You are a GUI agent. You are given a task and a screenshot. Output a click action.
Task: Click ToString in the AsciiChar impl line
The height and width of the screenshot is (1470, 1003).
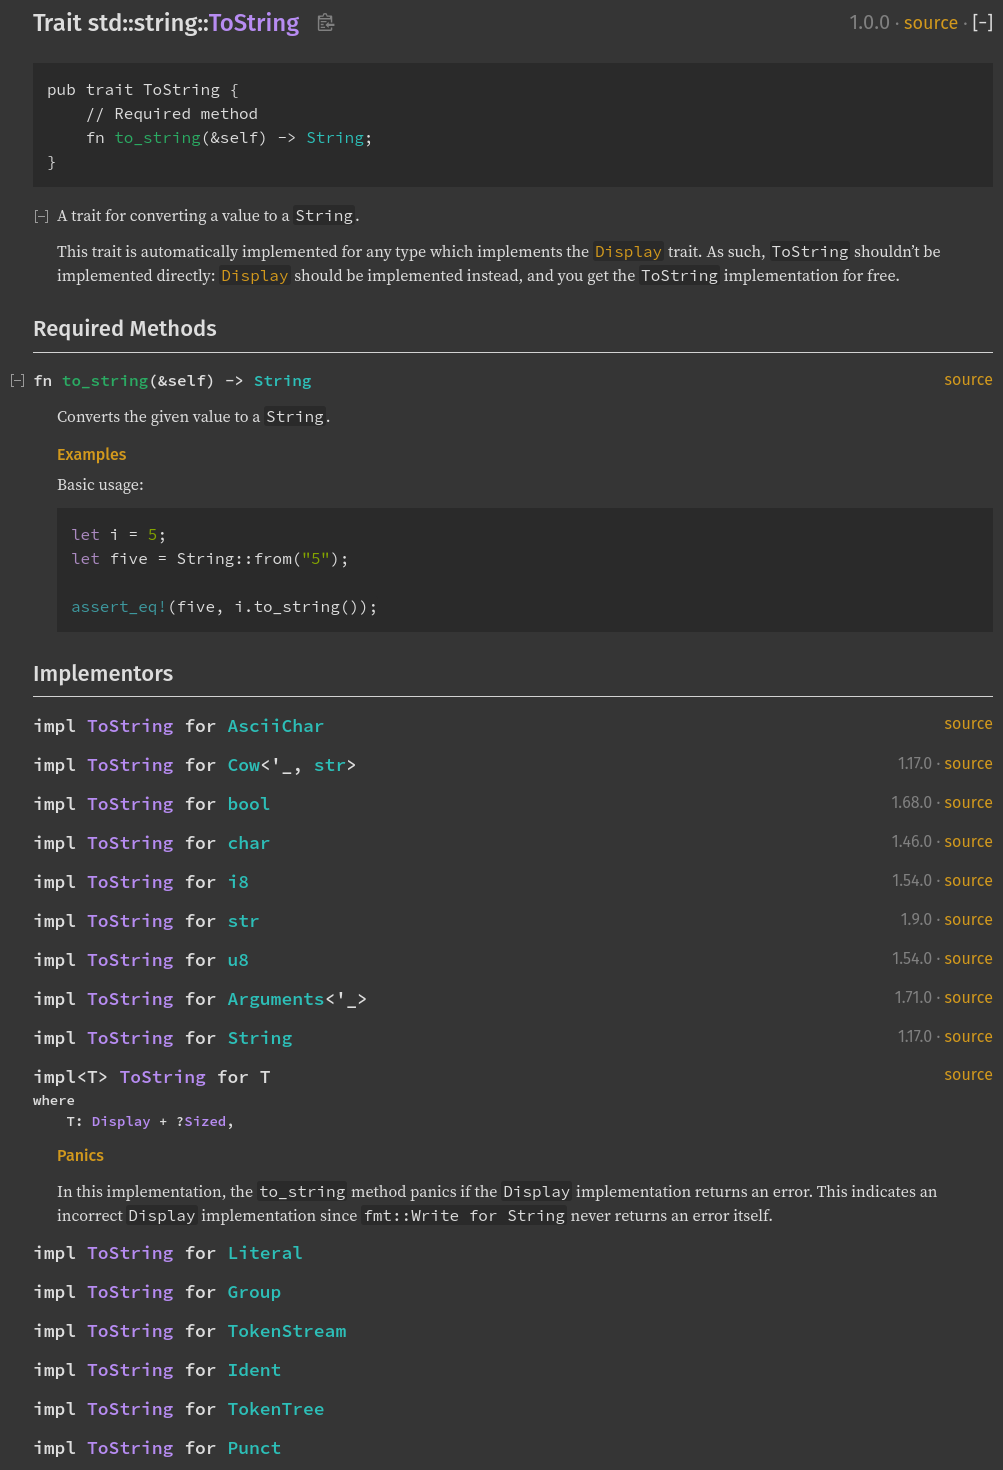pyautogui.click(x=130, y=726)
